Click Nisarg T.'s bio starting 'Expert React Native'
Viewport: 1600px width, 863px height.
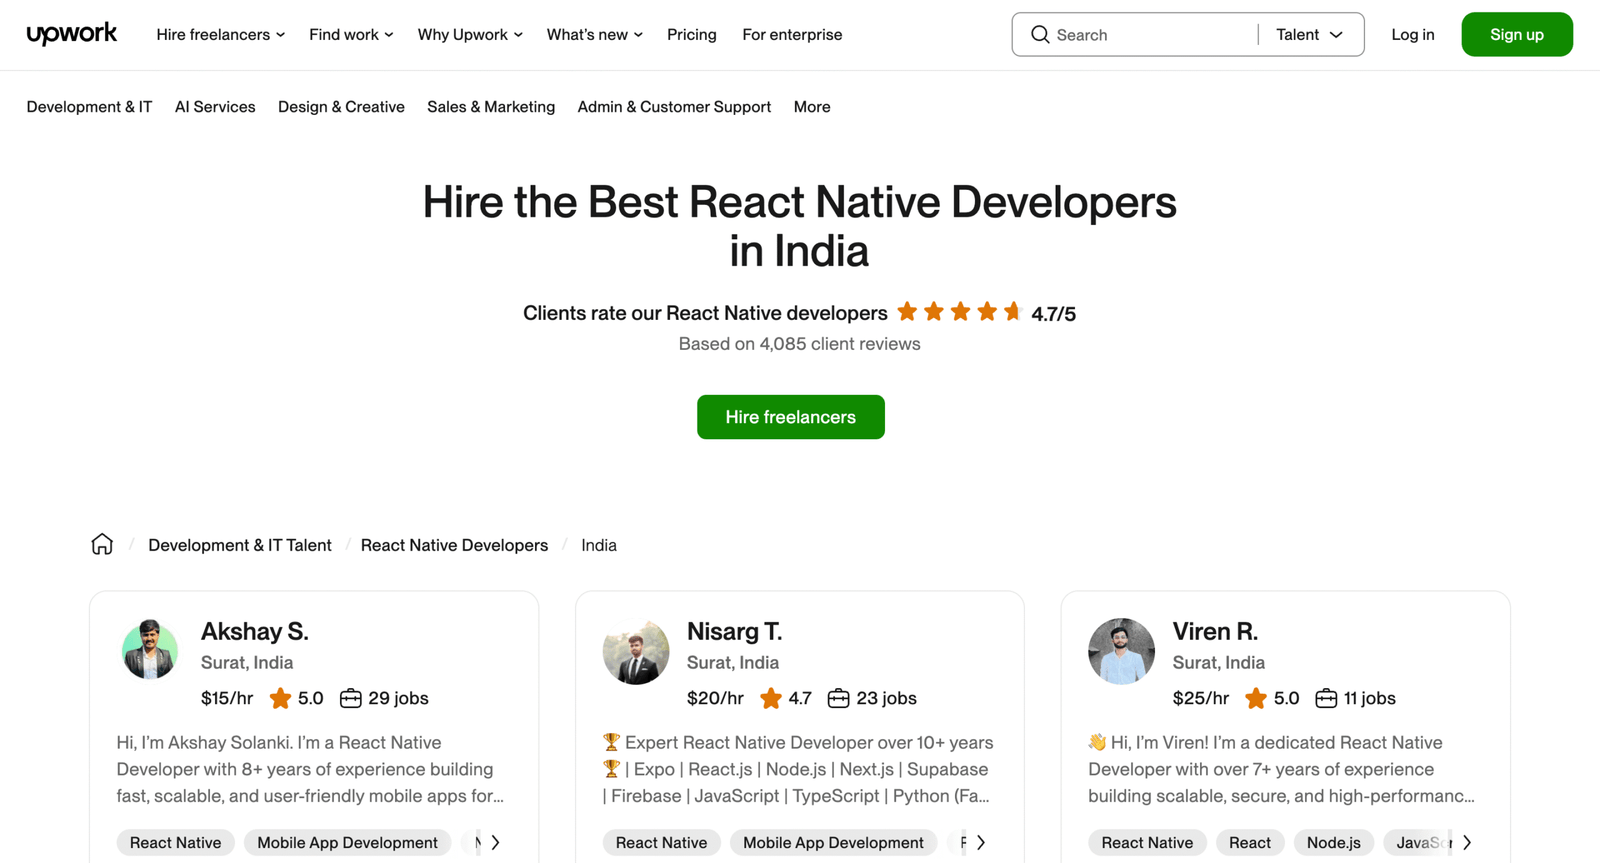click(798, 769)
